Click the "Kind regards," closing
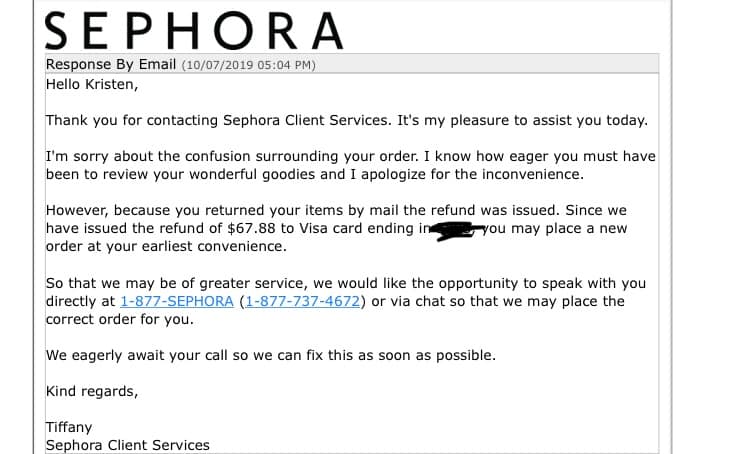Image resolution: width=750 pixels, height=454 pixels. click(92, 391)
